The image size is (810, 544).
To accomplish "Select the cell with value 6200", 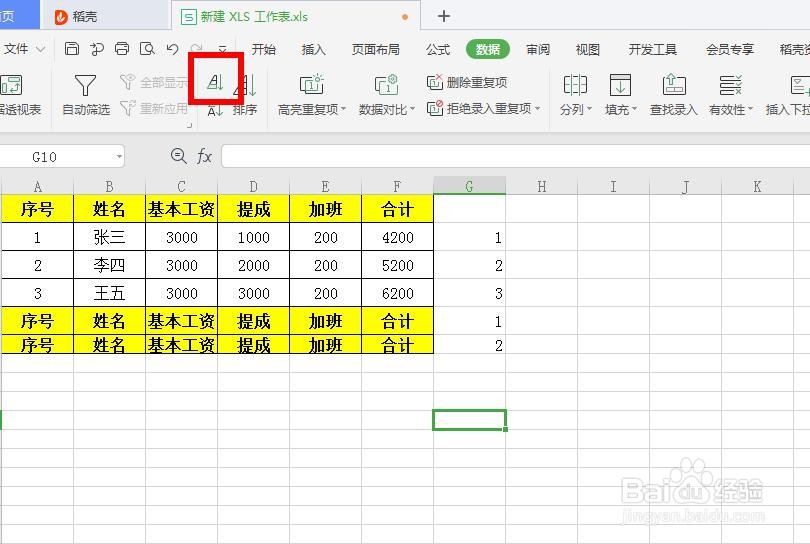I will [398, 293].
